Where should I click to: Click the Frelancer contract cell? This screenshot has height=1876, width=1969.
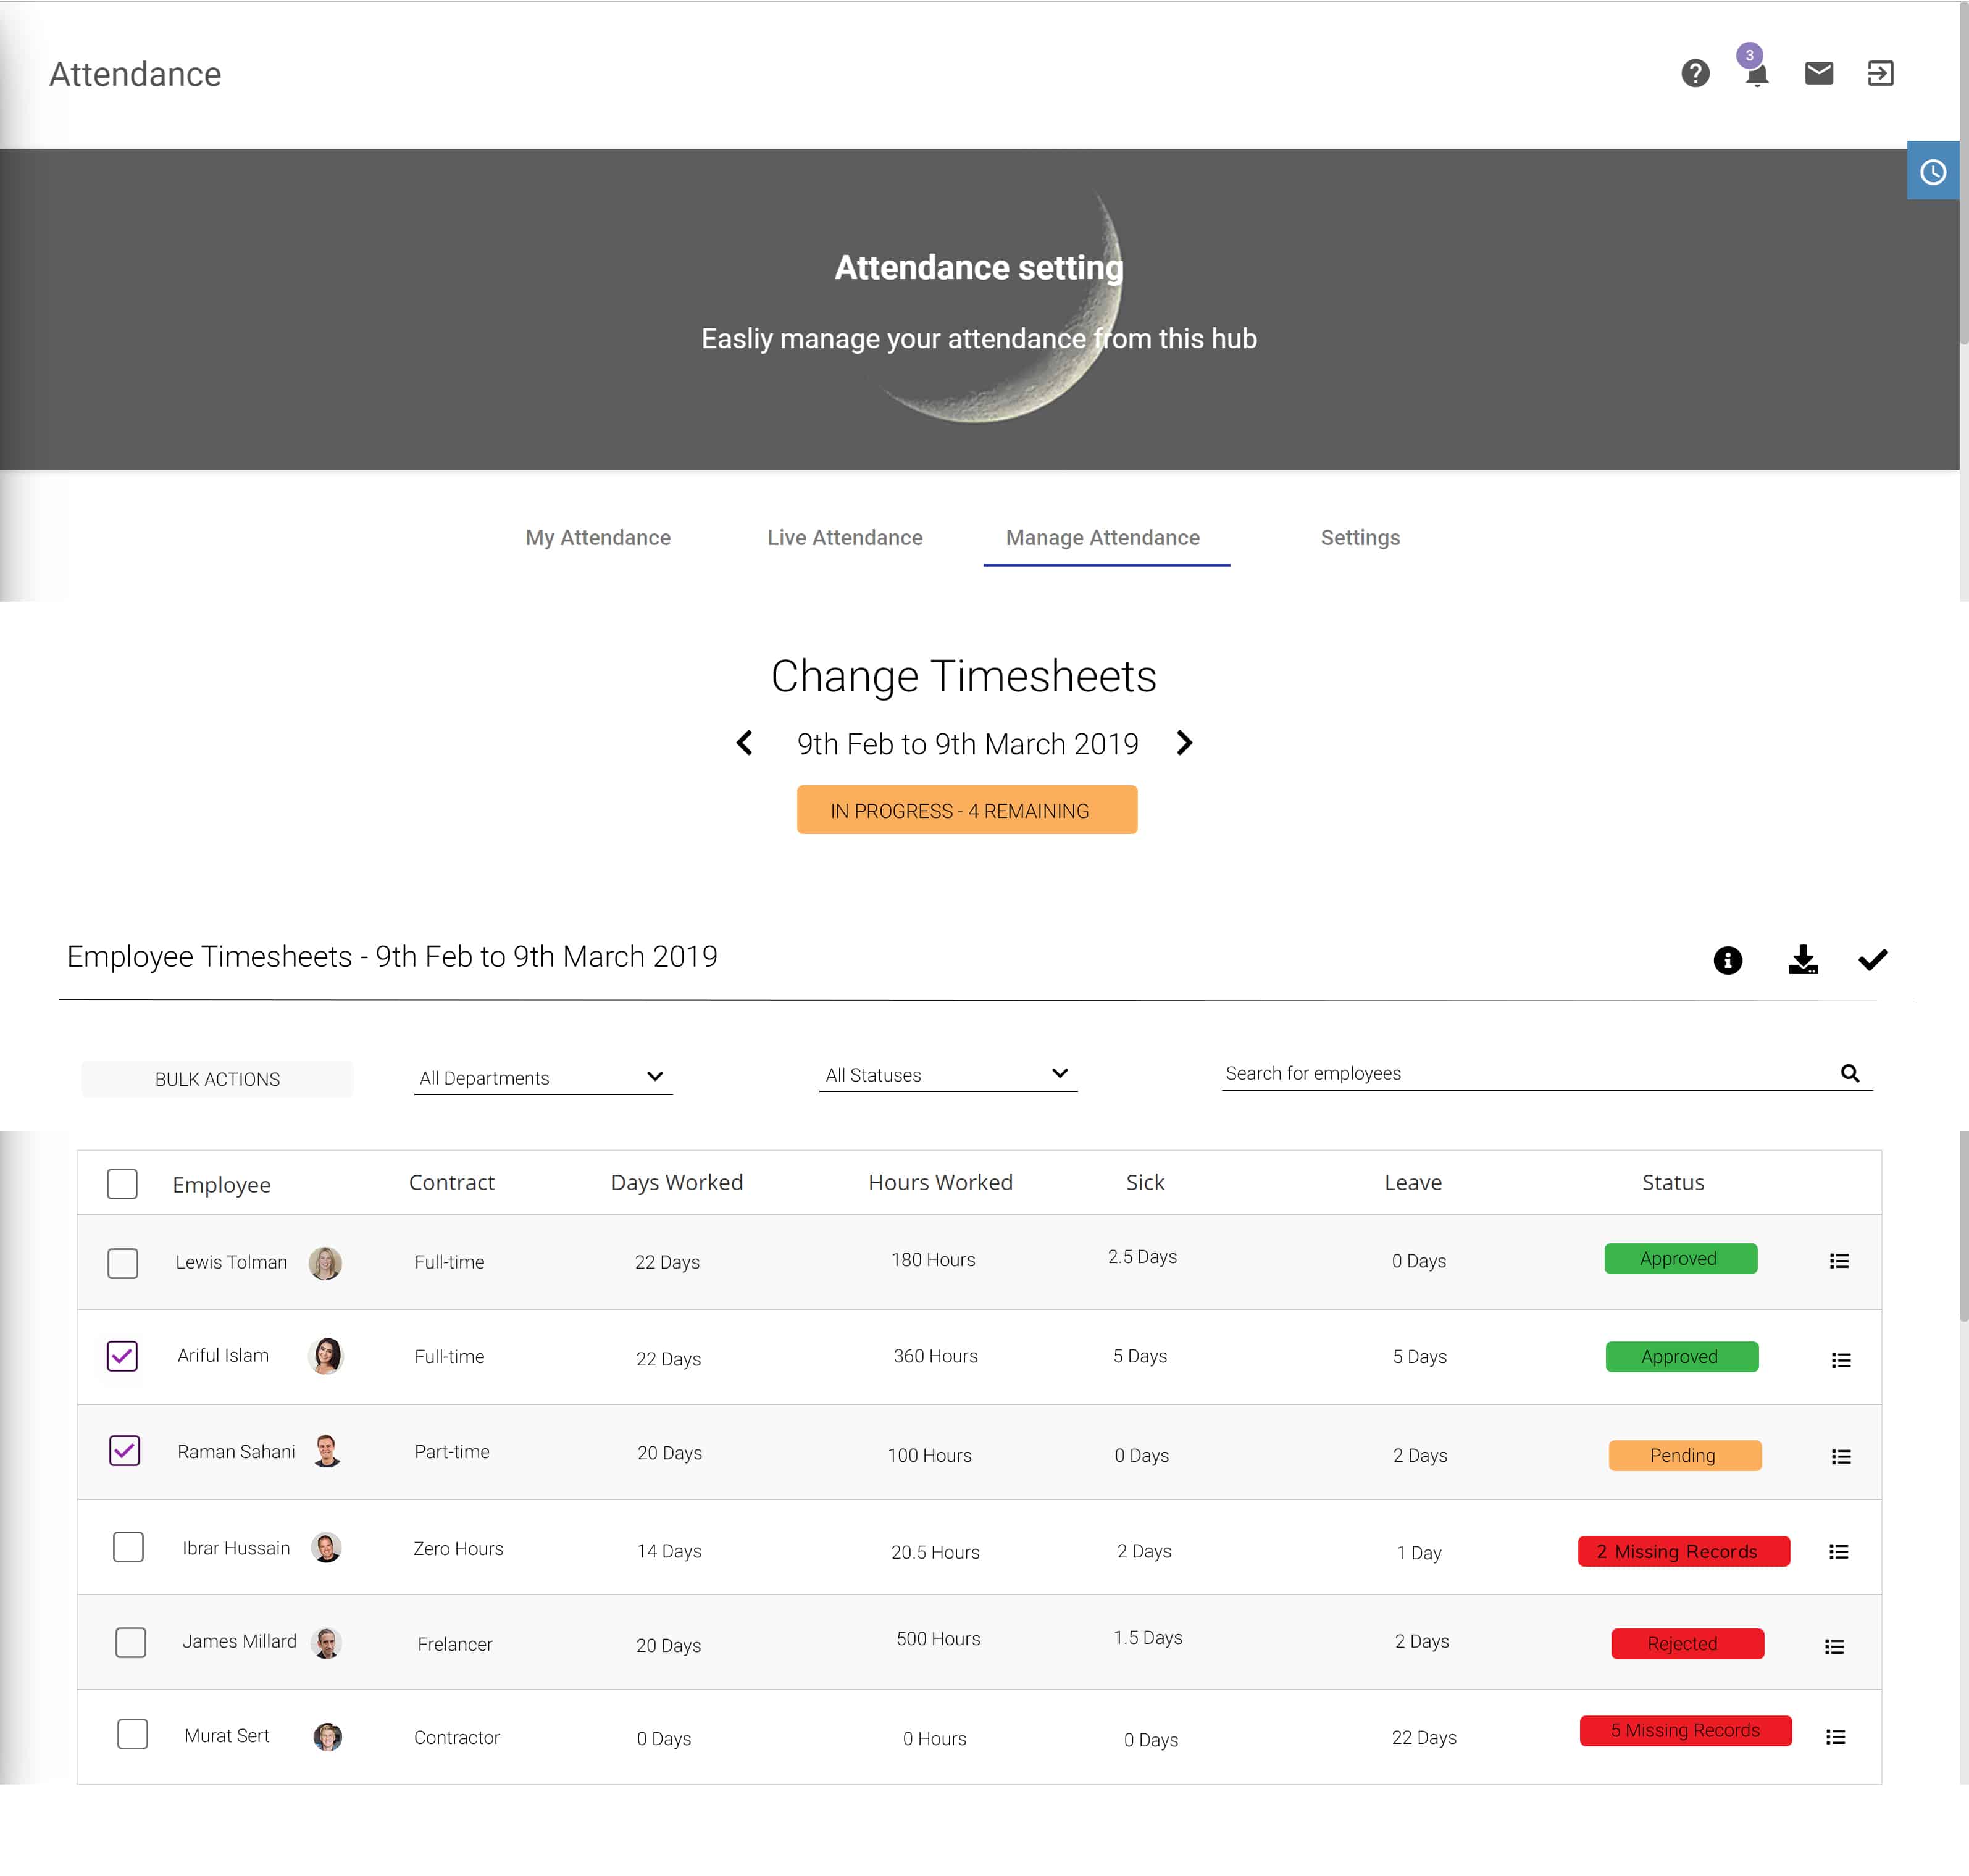coord(455,1645)
